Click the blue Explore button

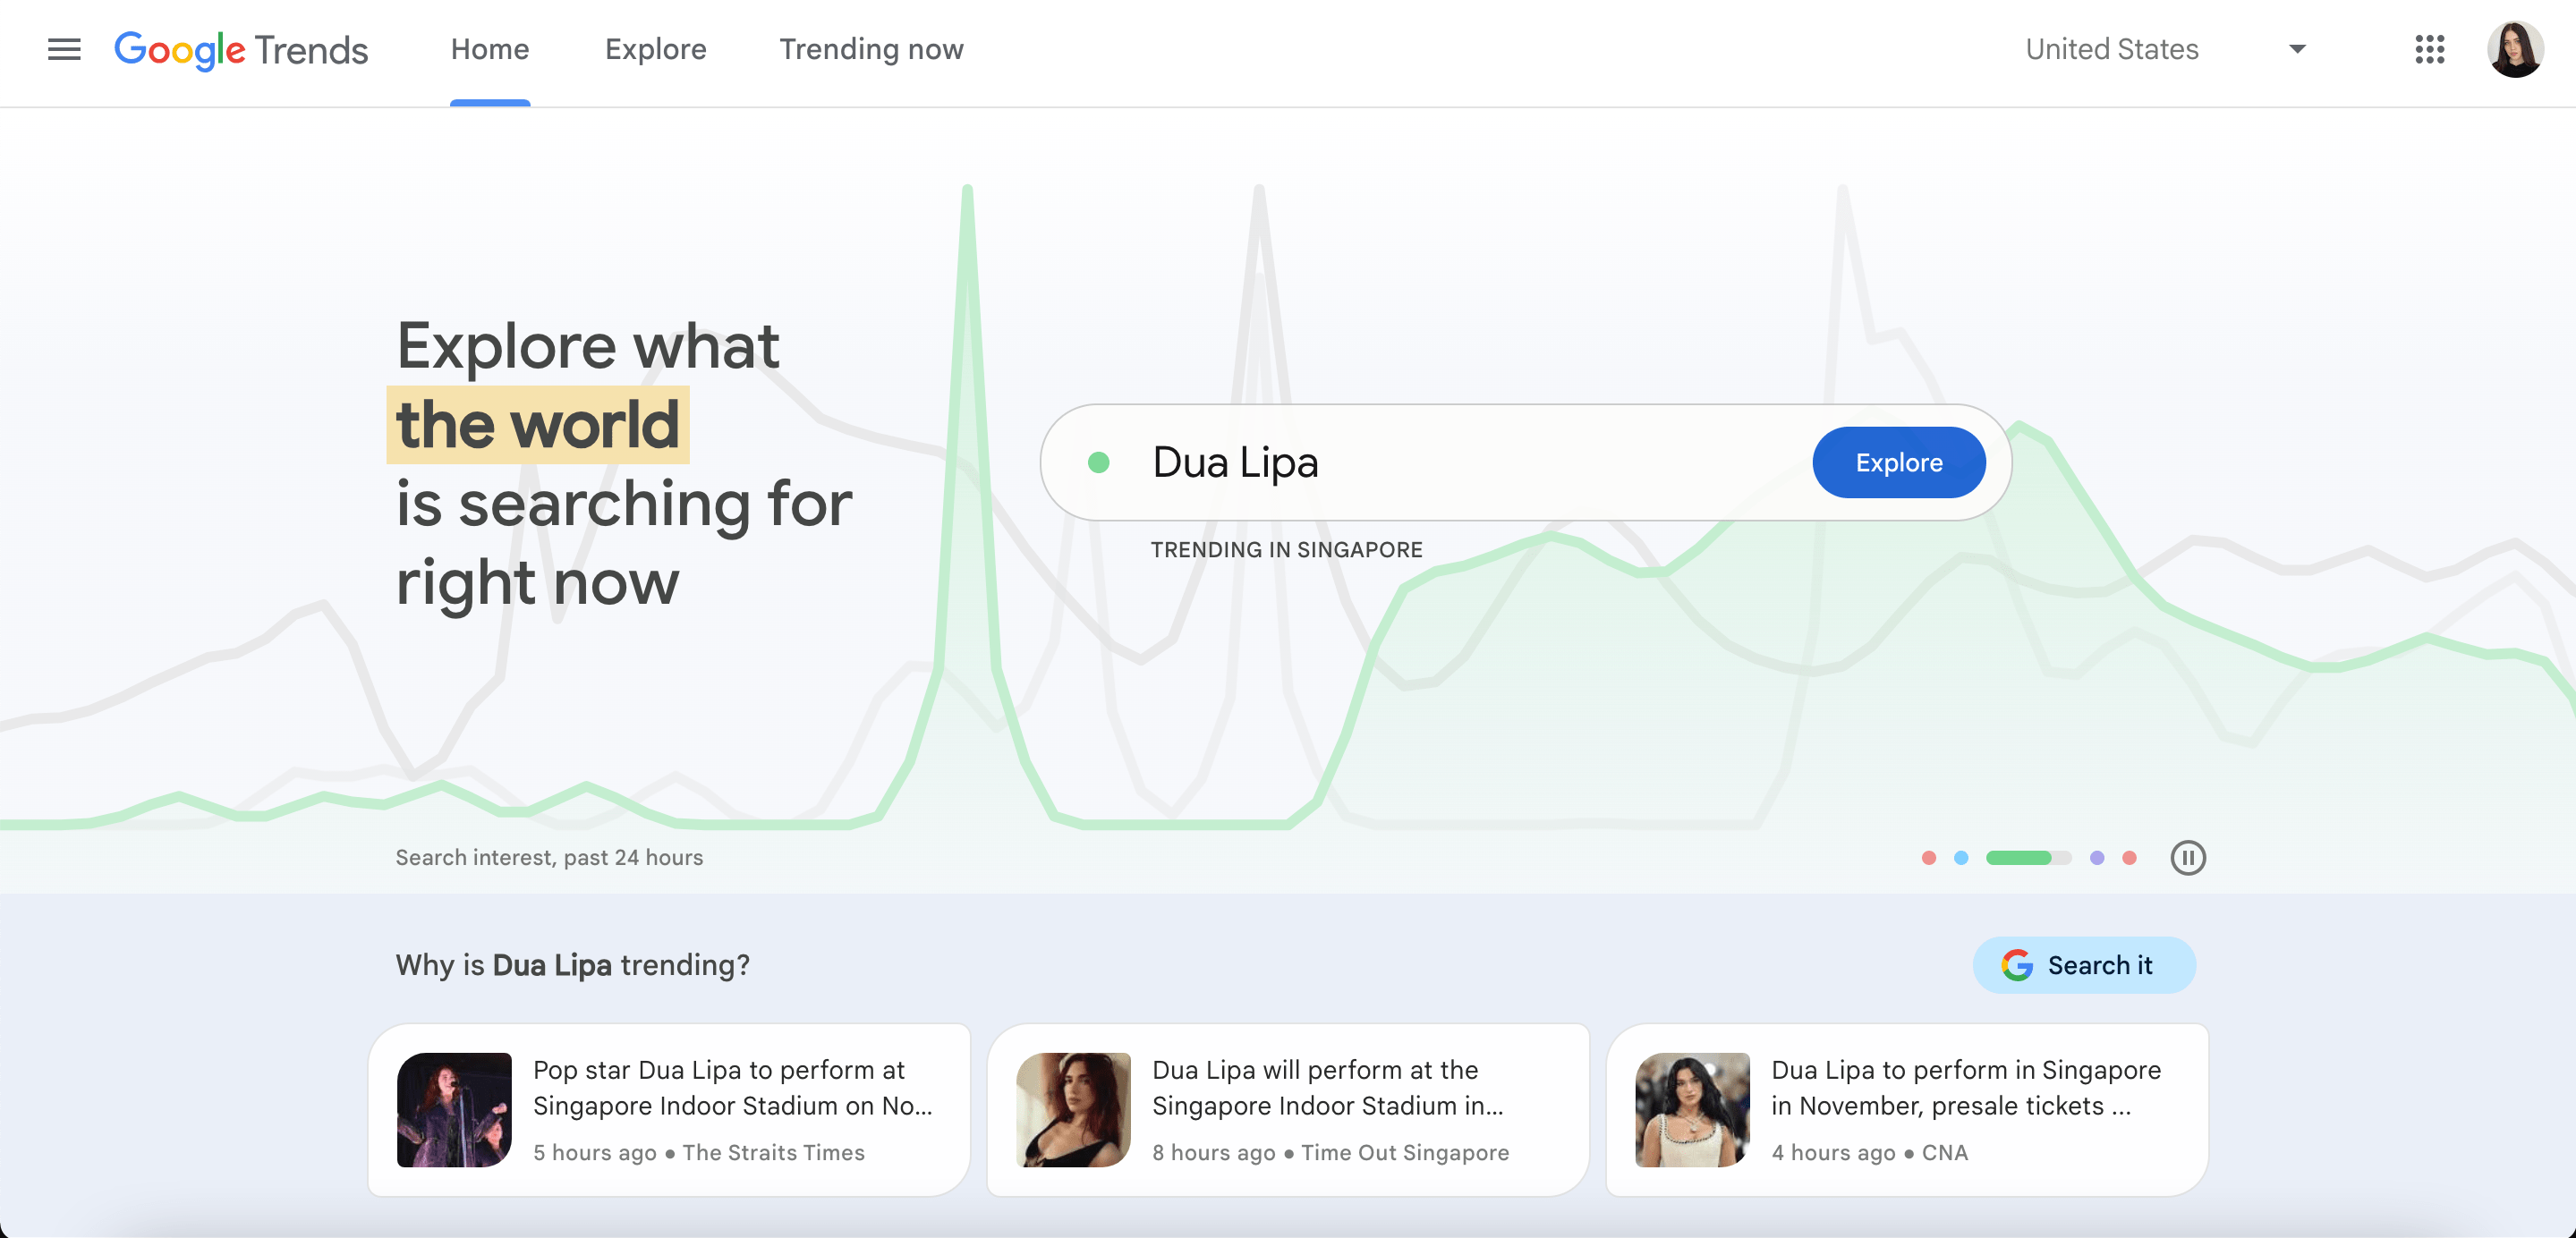pos(1898,462)
